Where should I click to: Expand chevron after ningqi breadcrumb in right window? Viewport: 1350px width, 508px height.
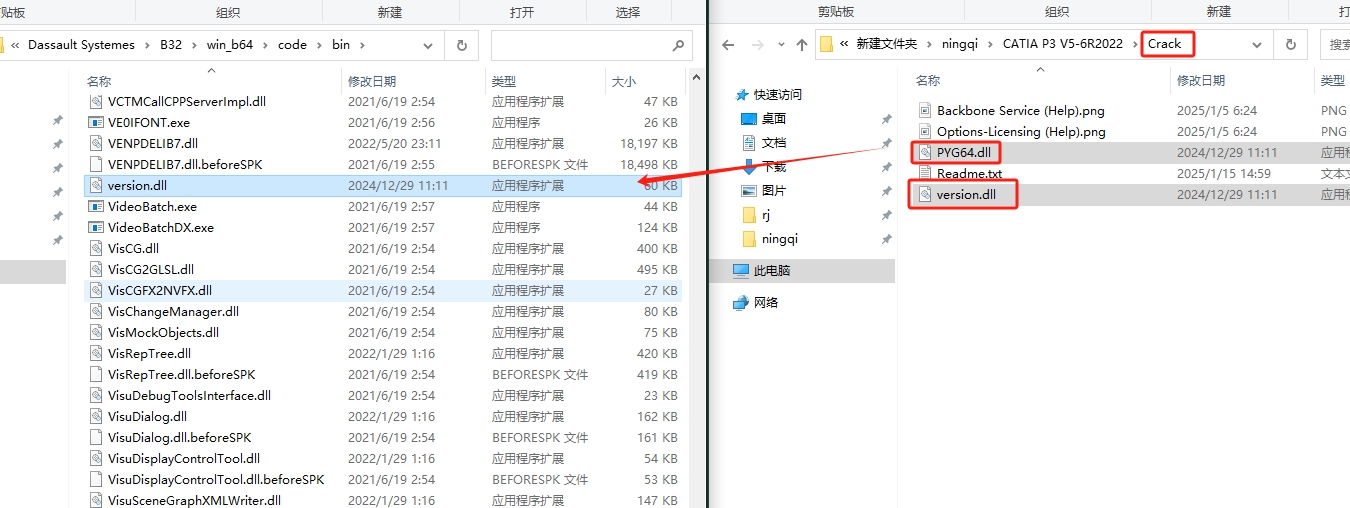(x=991, y=45)
